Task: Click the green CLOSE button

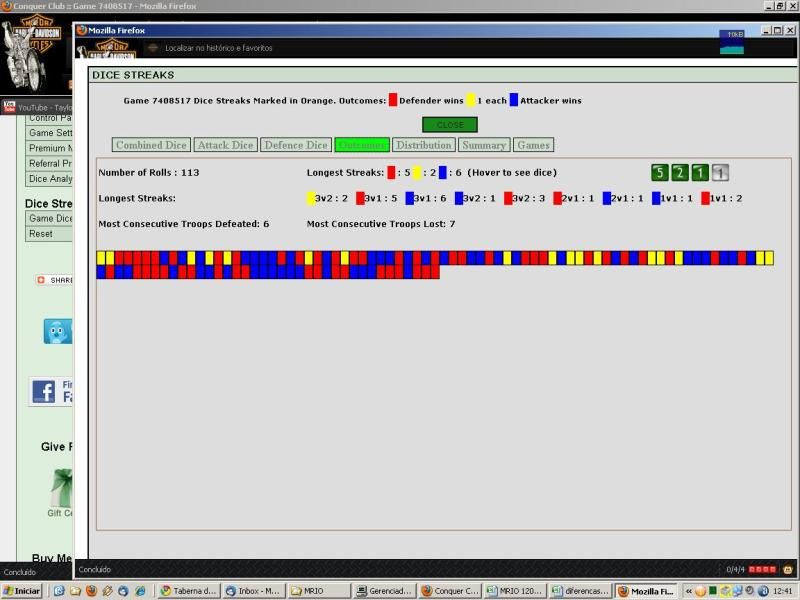Action: click(450, 124)
